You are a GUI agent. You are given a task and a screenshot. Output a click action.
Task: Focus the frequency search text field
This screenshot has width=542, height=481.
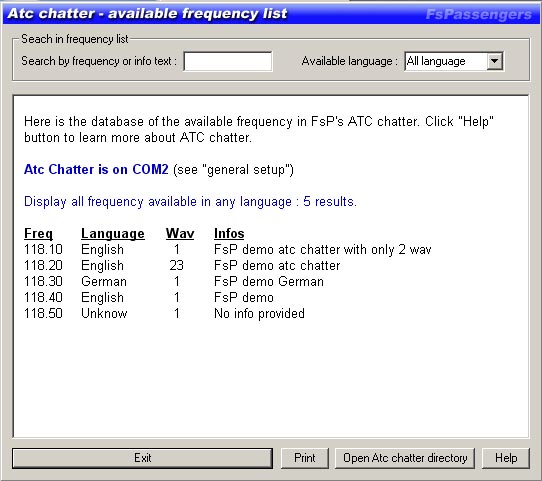point(228,62)
